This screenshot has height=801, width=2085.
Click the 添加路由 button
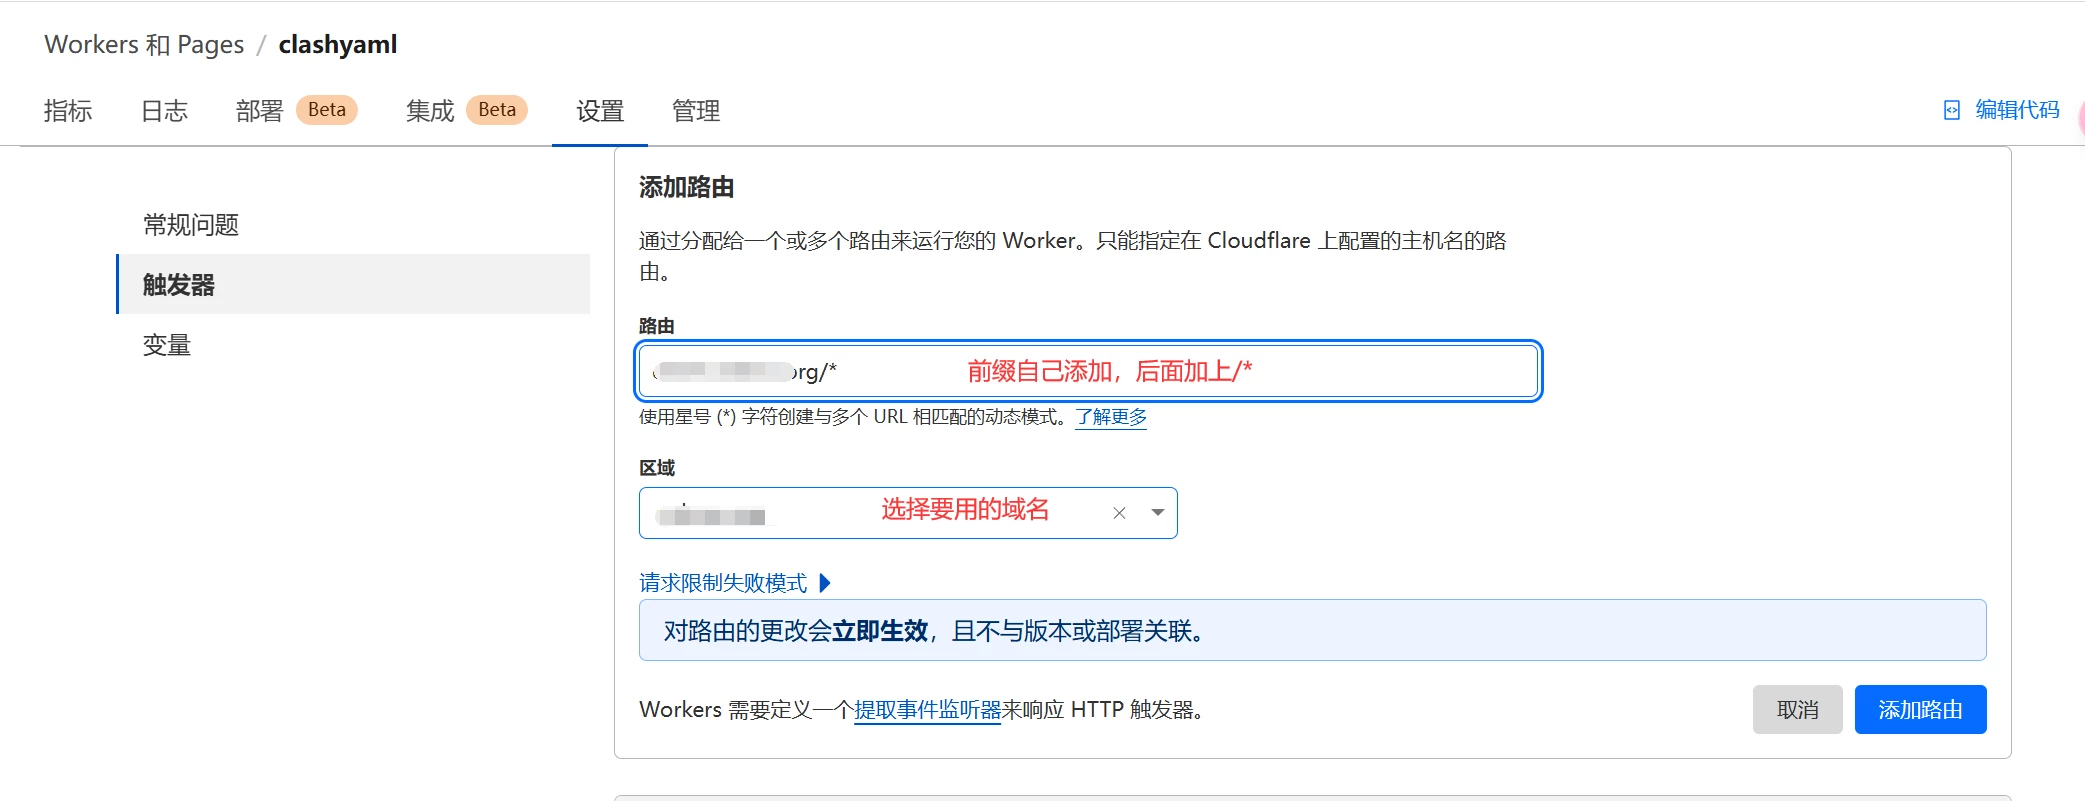(x=1919, y=710)
